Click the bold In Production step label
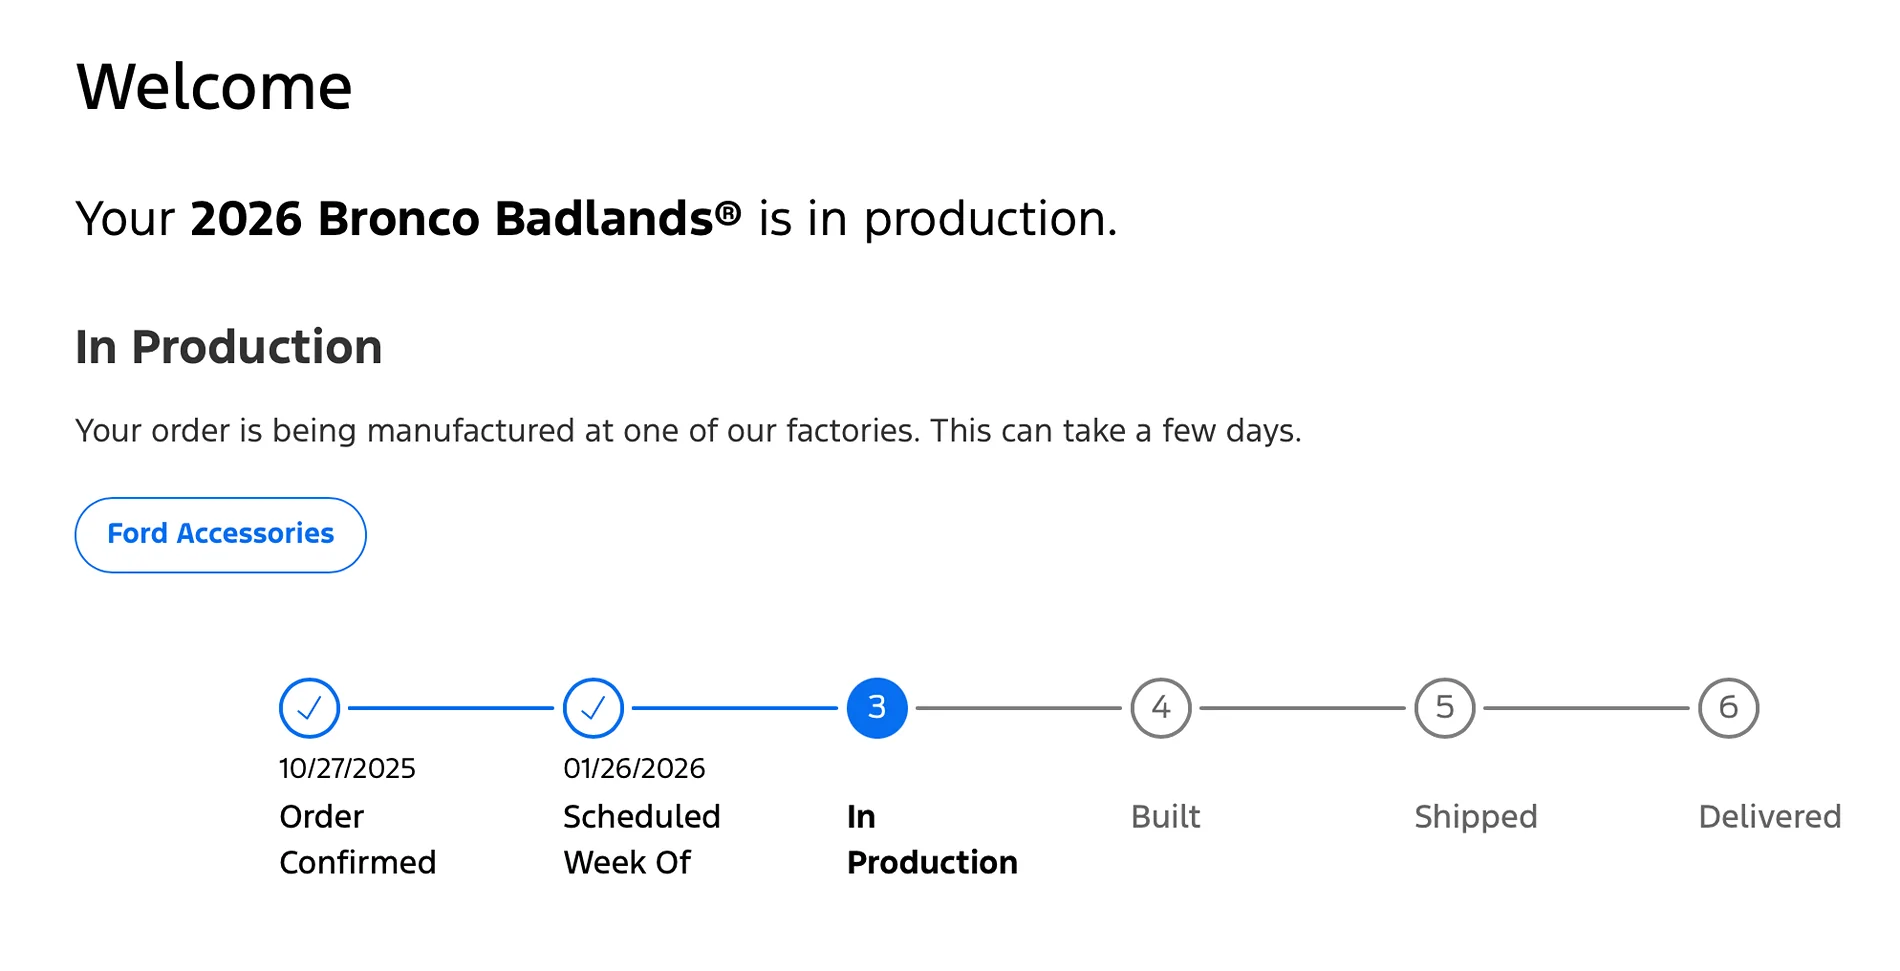Screen dimensions: 1900x971 932,839
